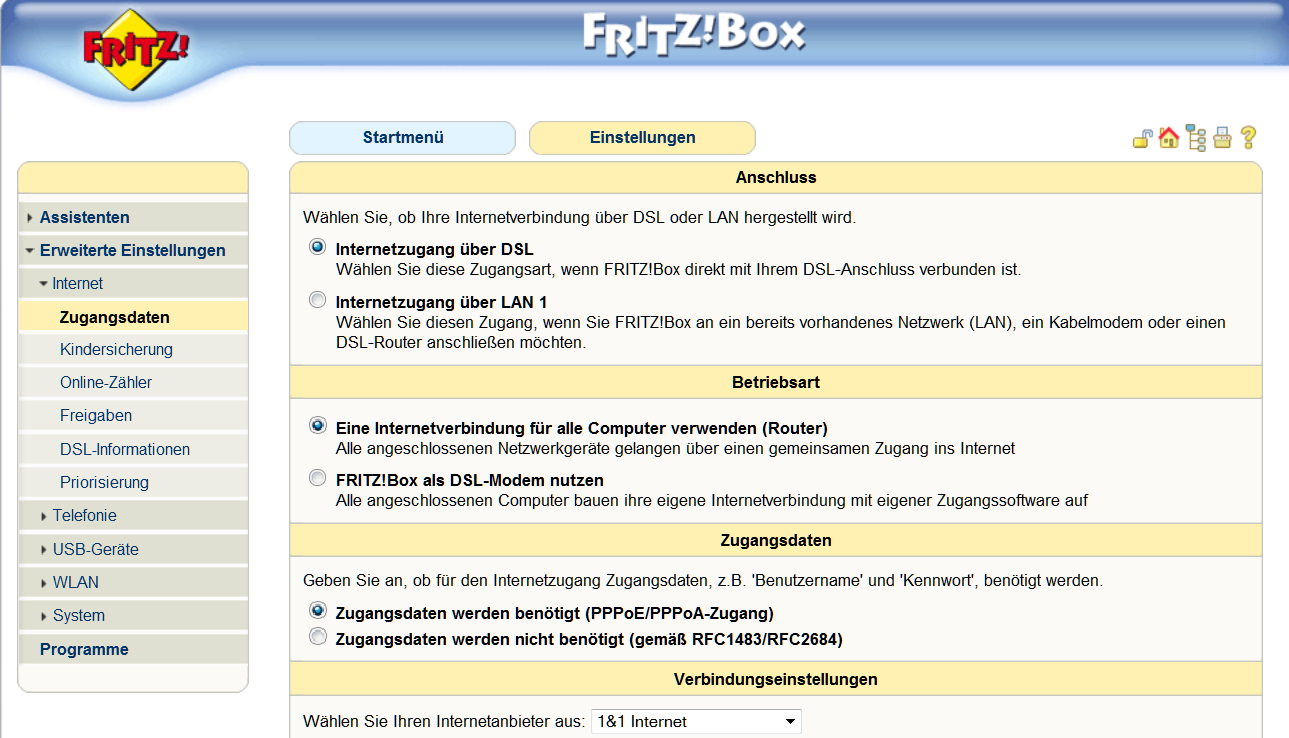Open the home page house icon

1168,138
